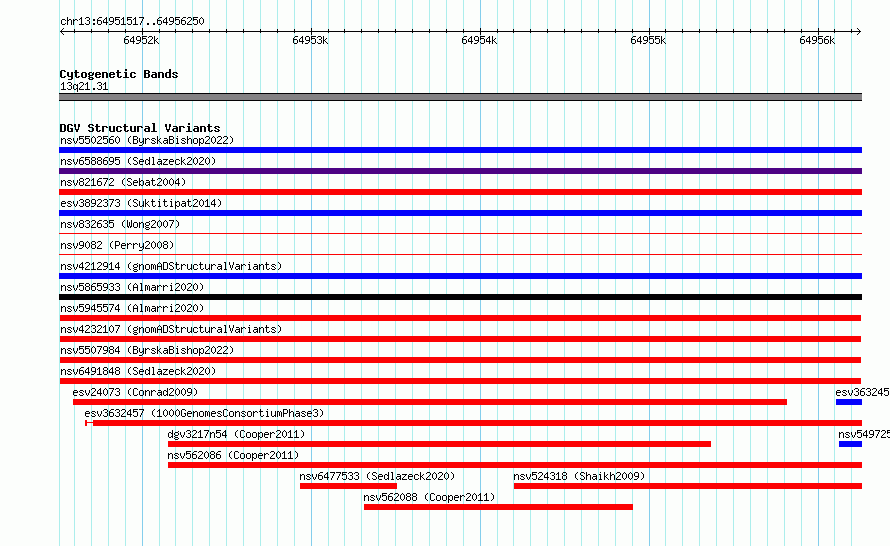Select the red nsv6491848 variant bar
The image size is (890, 546).
click(x=460, y=381)
